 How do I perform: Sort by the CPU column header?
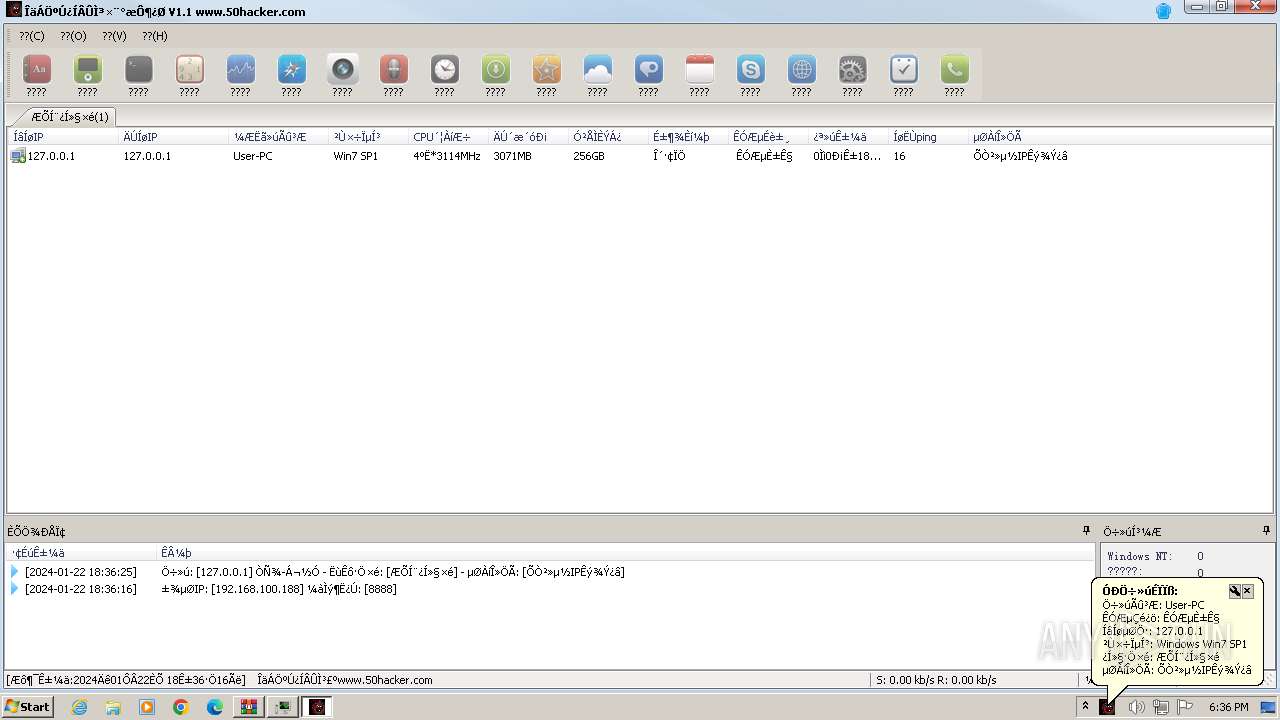point(447,137)
